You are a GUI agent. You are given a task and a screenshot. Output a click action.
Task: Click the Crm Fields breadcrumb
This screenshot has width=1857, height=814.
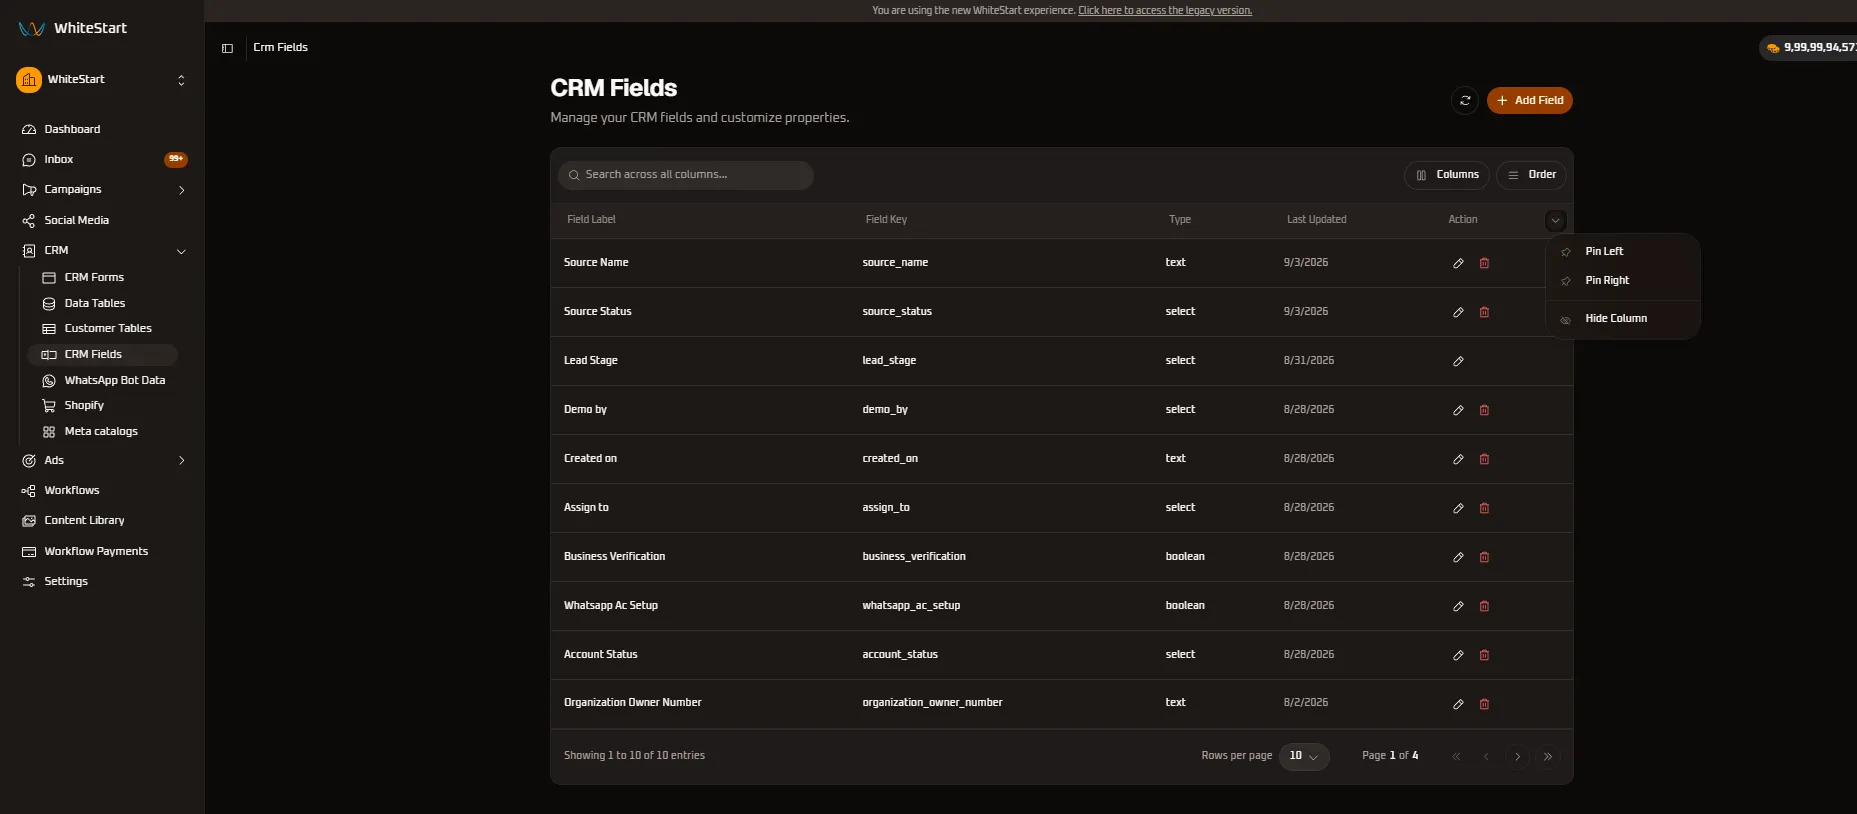click(280, 47)
